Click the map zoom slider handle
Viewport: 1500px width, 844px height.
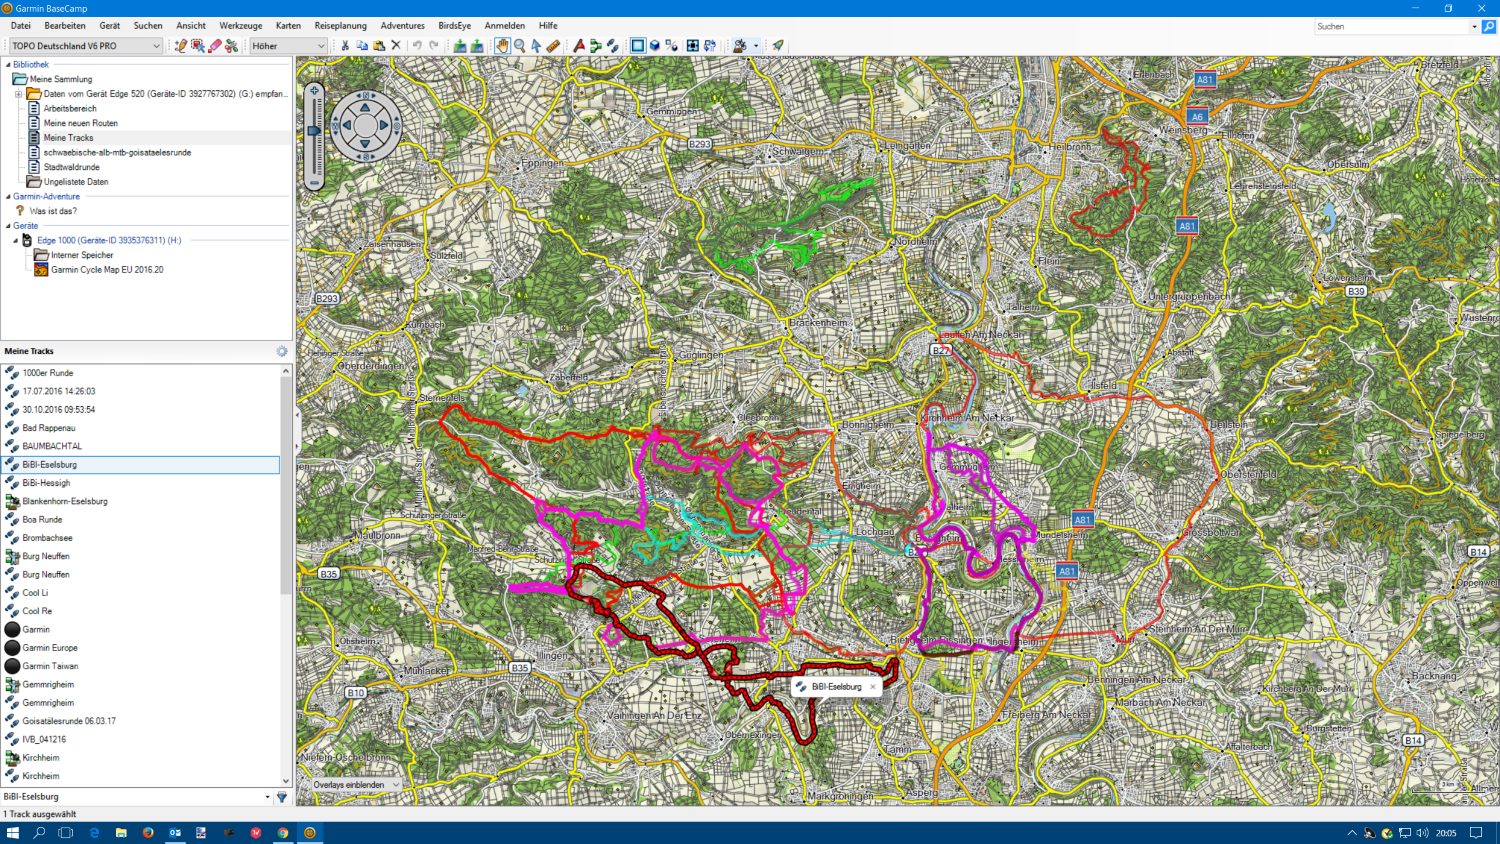point(314,131)
